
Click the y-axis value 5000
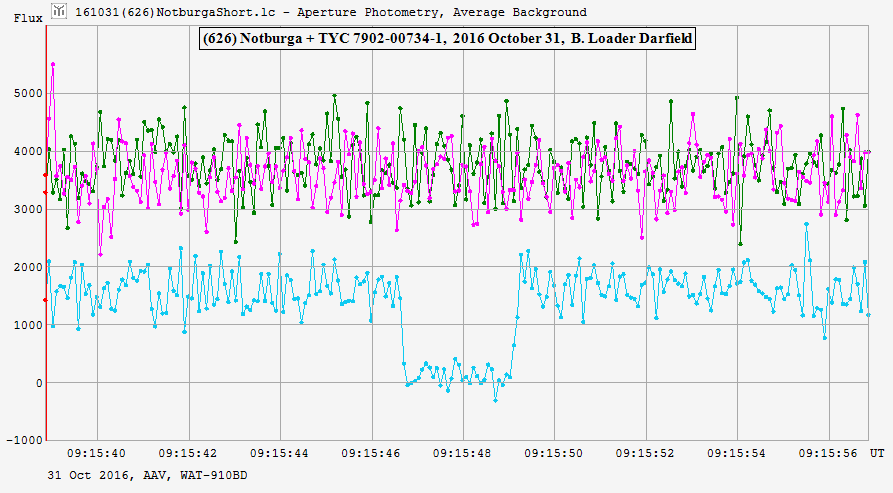(28, 93)
